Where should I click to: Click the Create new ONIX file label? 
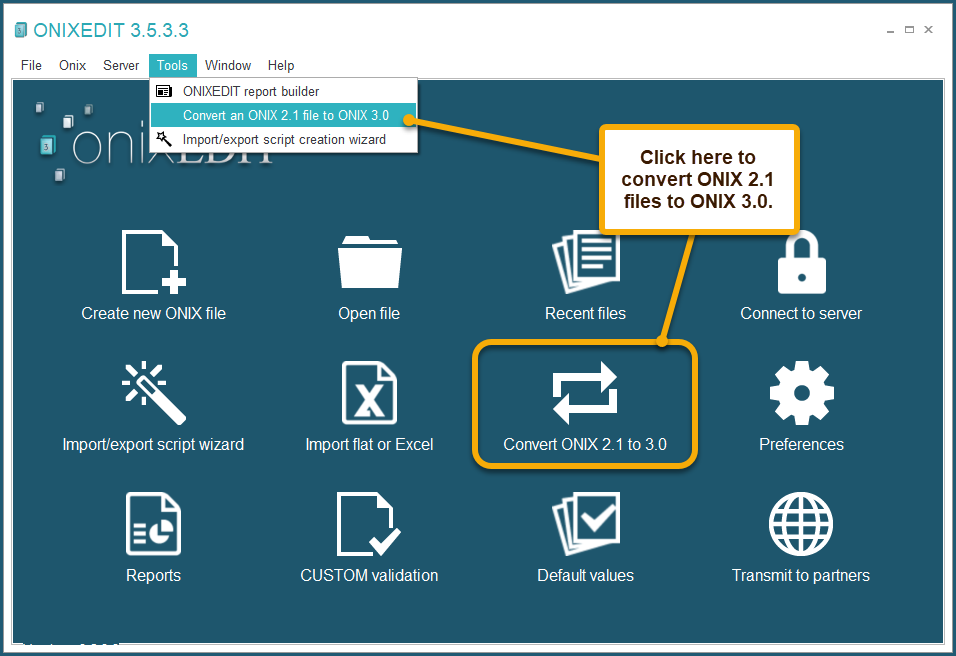click(x=154, y=313)
